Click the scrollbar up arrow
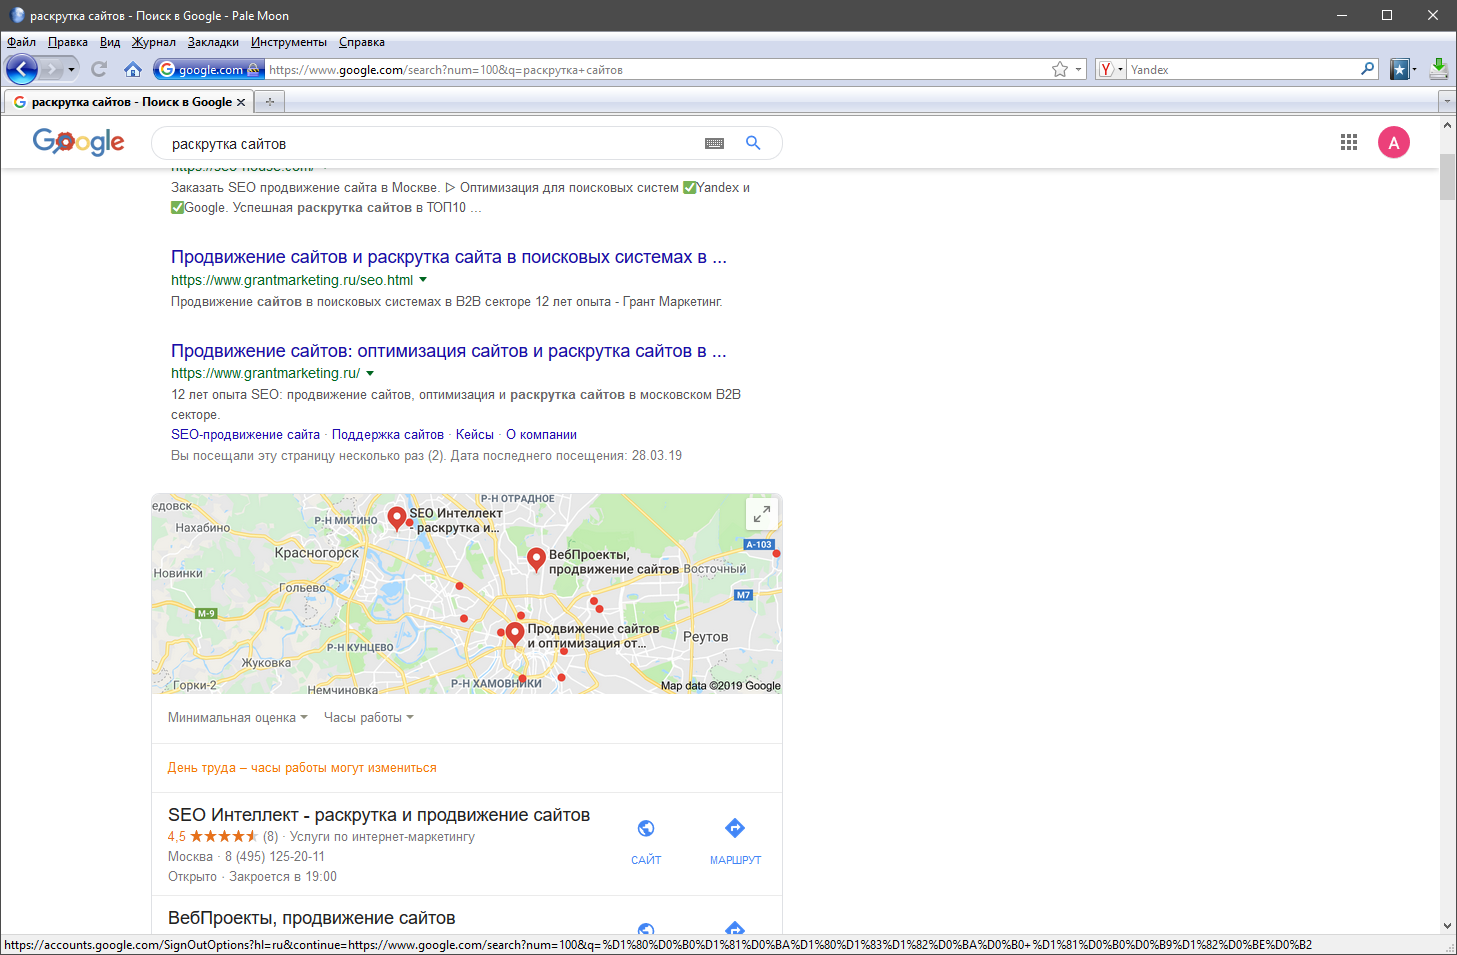 1447,125
